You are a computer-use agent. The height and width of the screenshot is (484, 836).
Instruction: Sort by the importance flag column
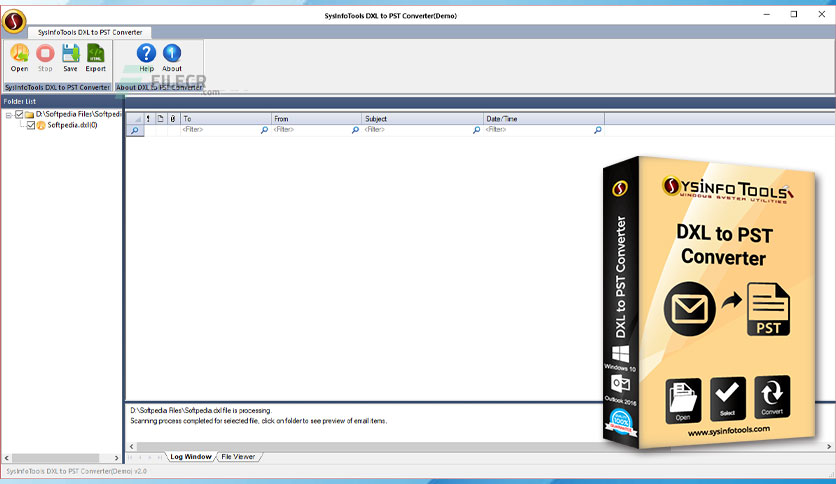pyautogui.click(x=148, y=119)
